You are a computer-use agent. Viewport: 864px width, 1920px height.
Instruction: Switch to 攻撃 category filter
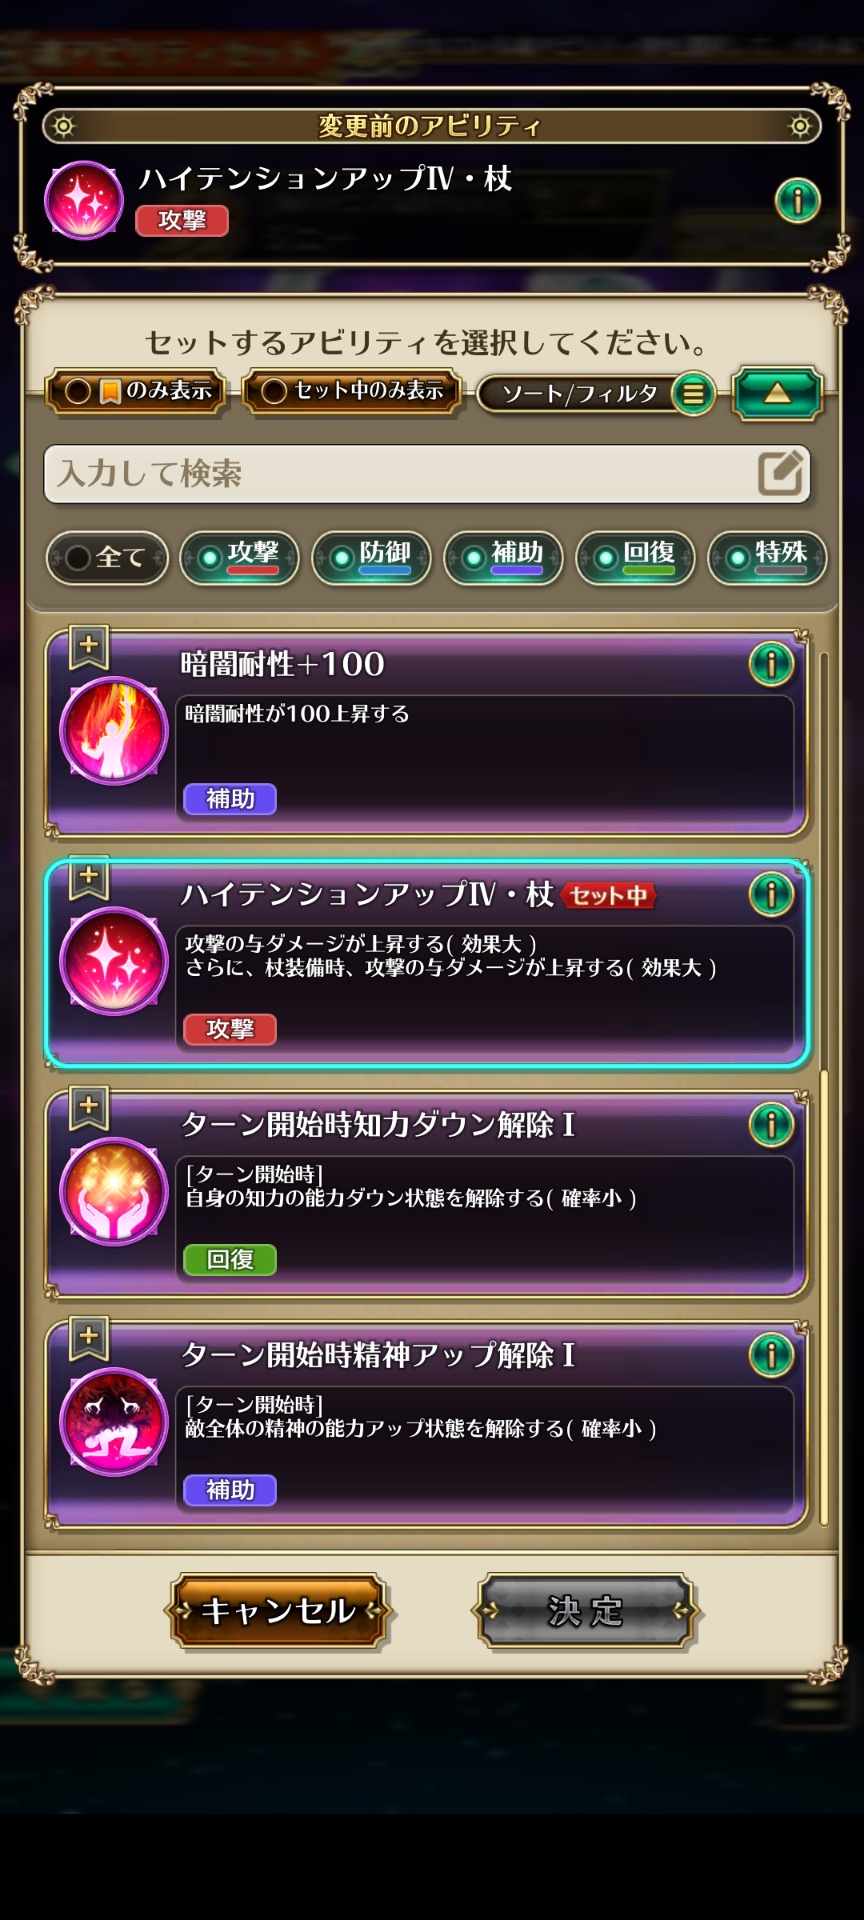pyautogui.click(x=239, y=557)
